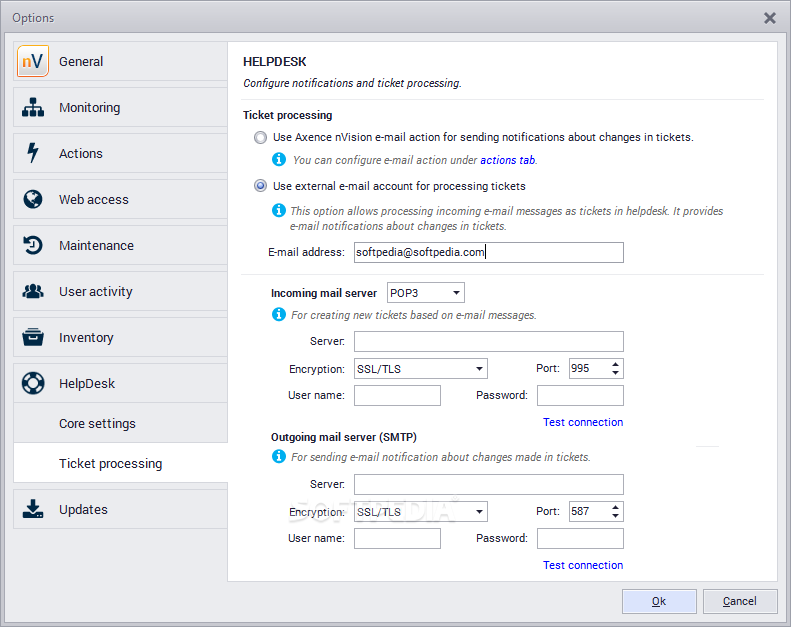Decrease SMTP port 587 with down arrow
Image resolution: width=791 pixels, height=627 pixels.
615,516
